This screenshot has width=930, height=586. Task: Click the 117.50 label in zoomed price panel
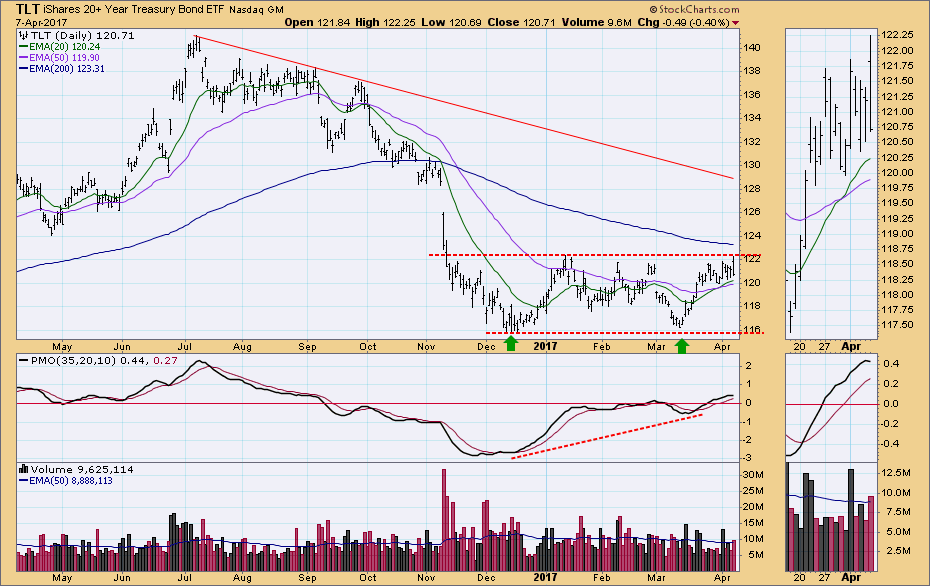(897, 325)
